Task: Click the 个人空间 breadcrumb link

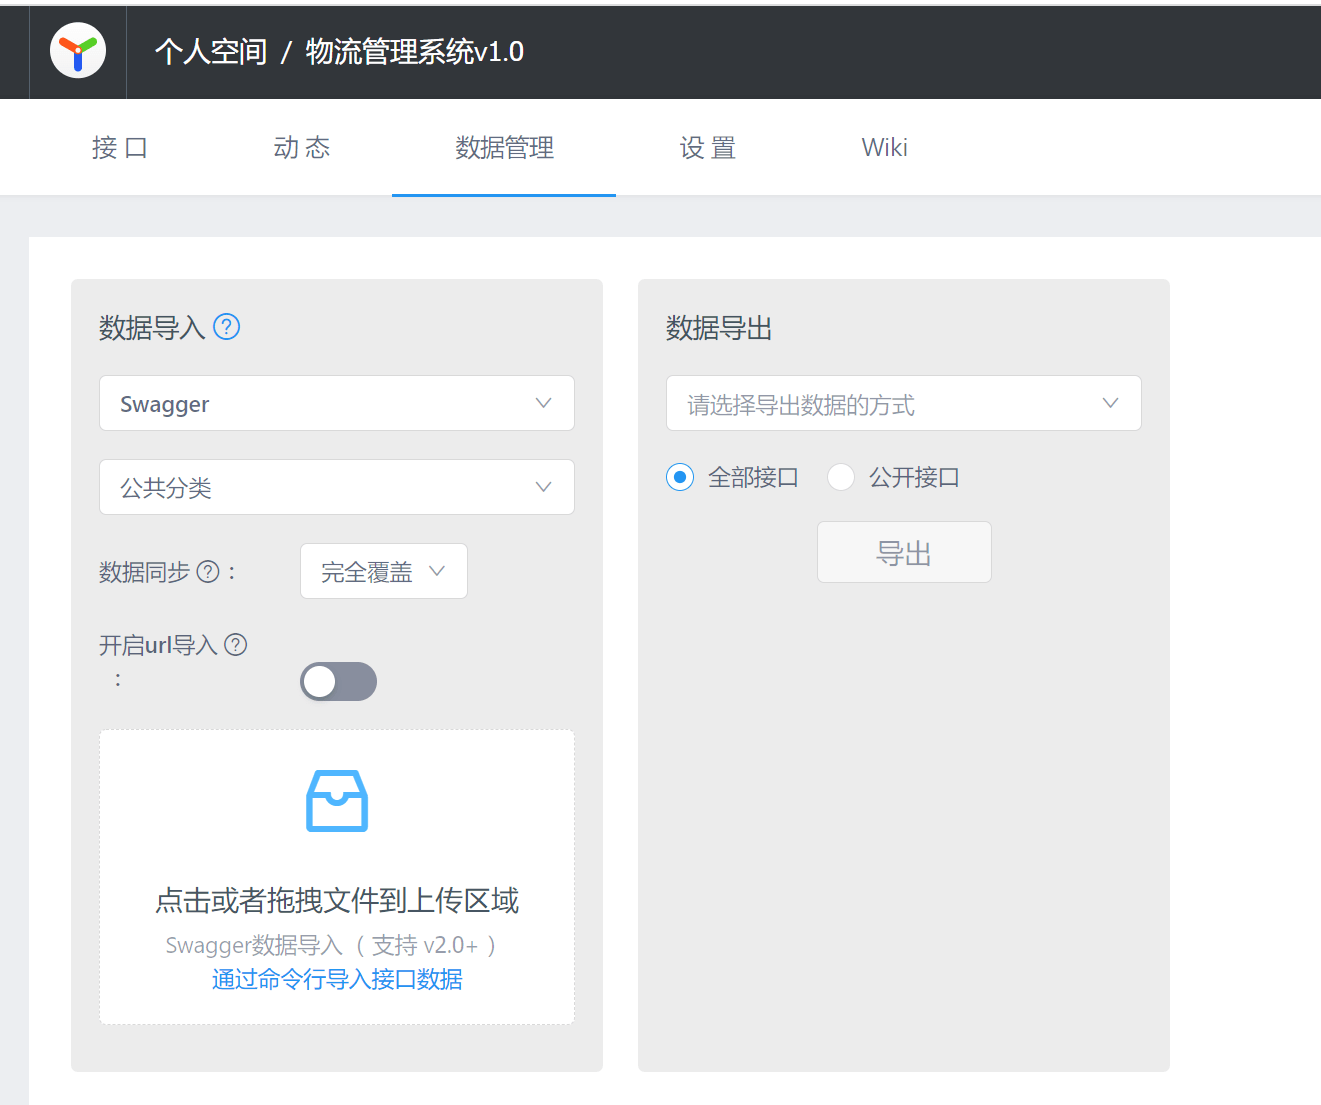Action: tap(210, 51)
